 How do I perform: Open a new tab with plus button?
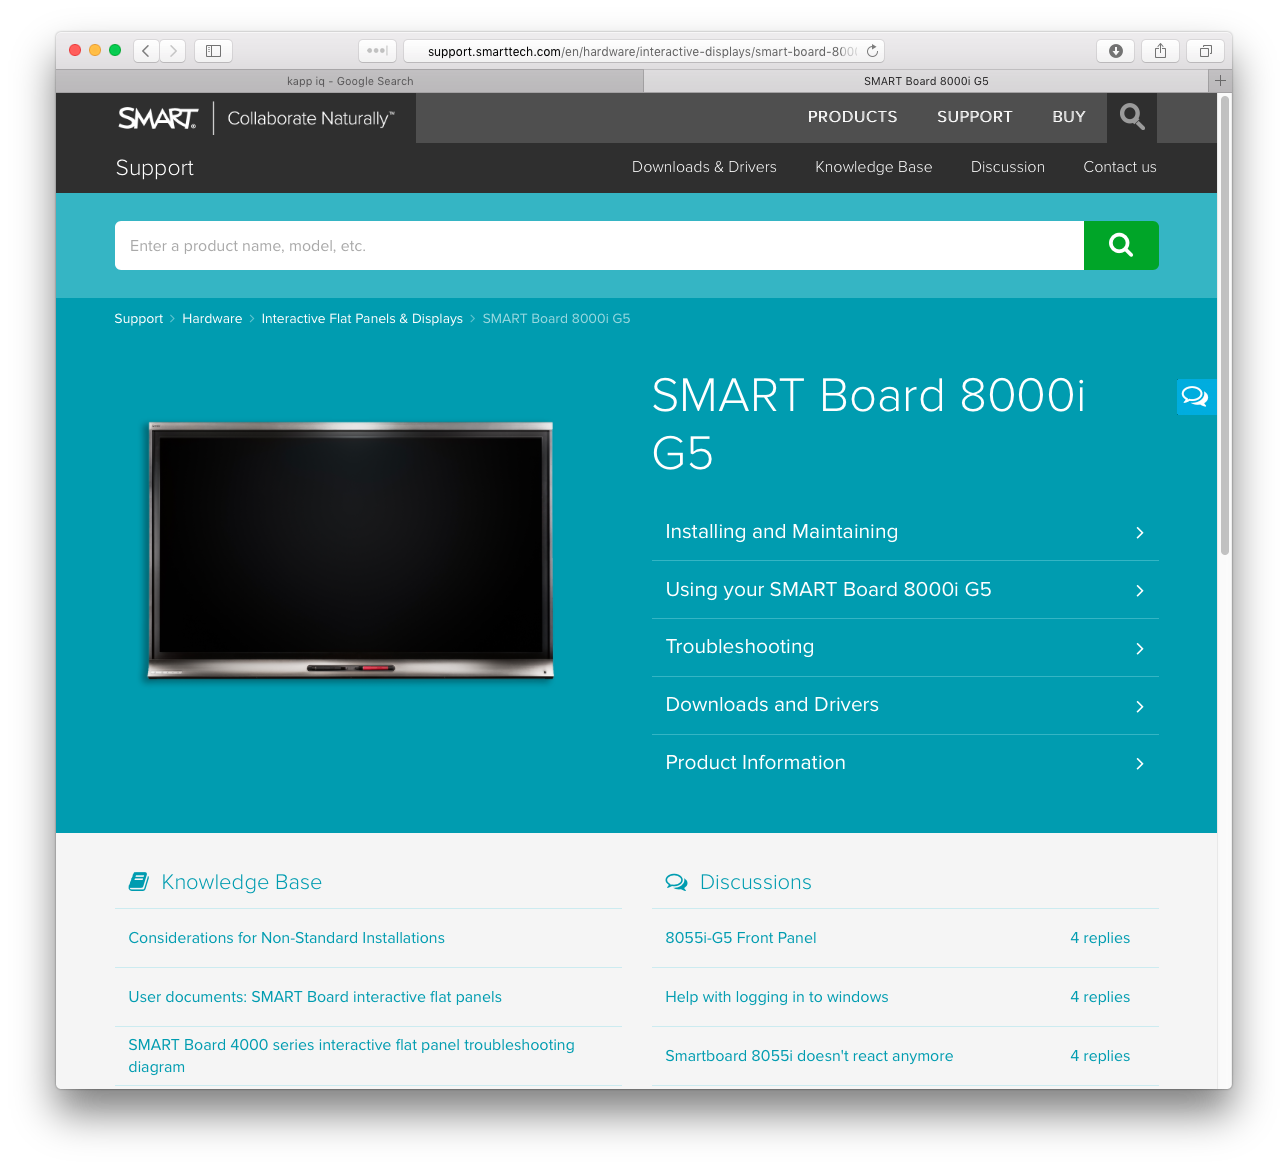[x=1219, y=81]
